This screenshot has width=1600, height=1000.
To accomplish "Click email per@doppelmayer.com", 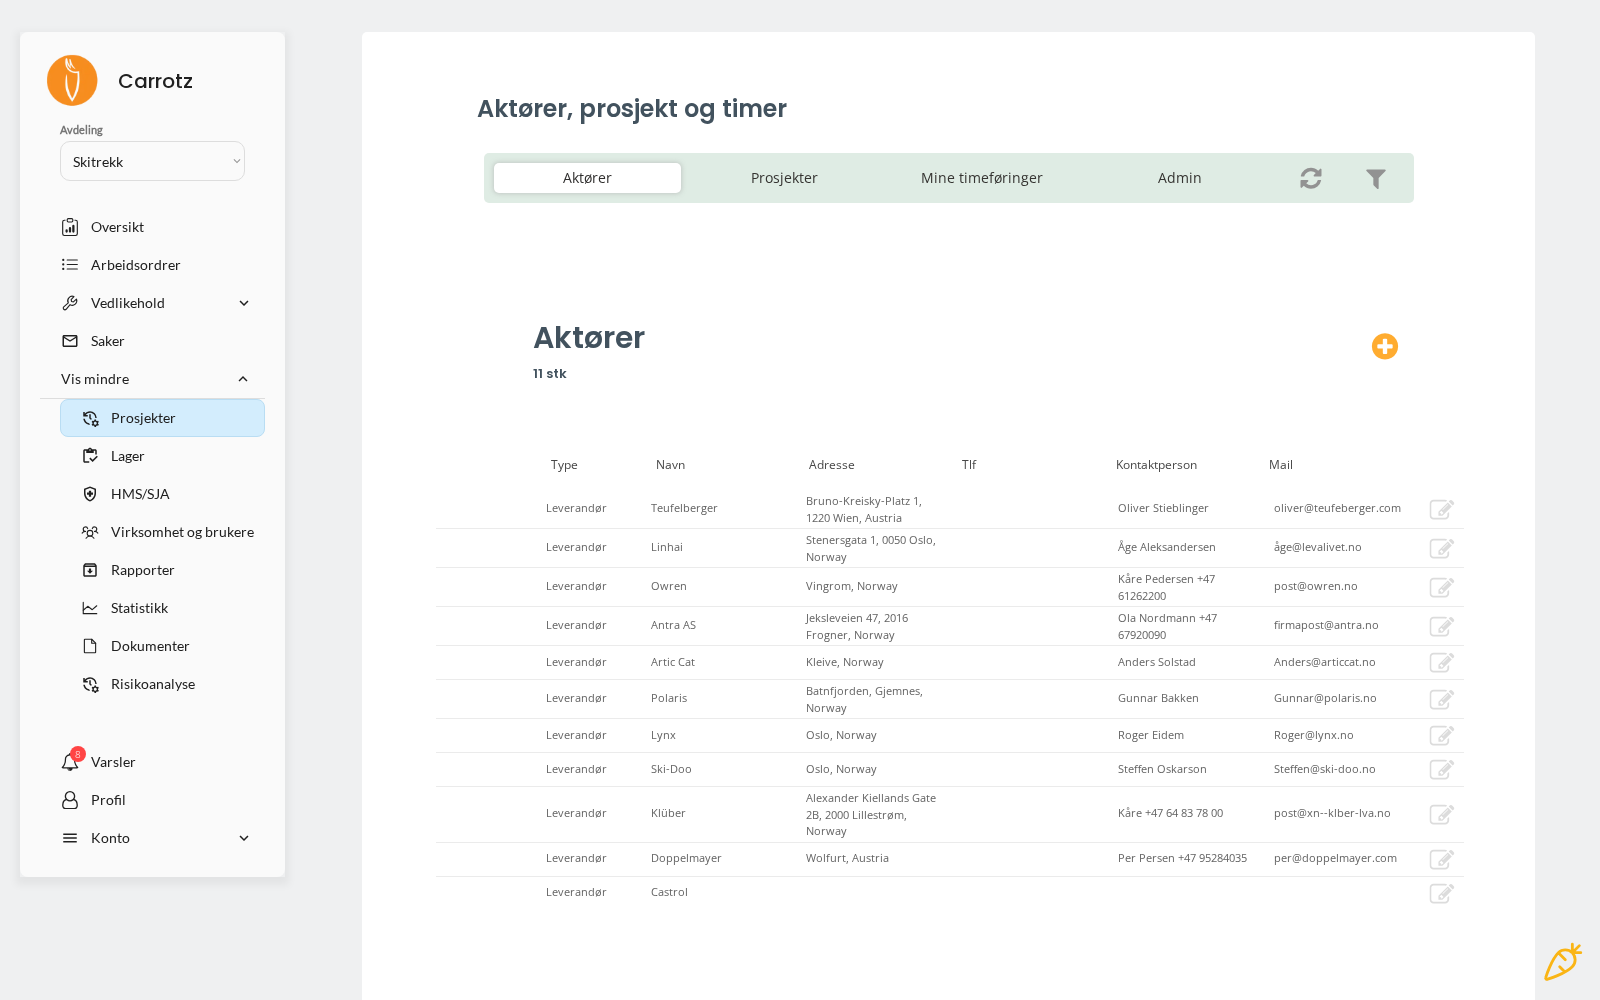I will coord(1335,858).
